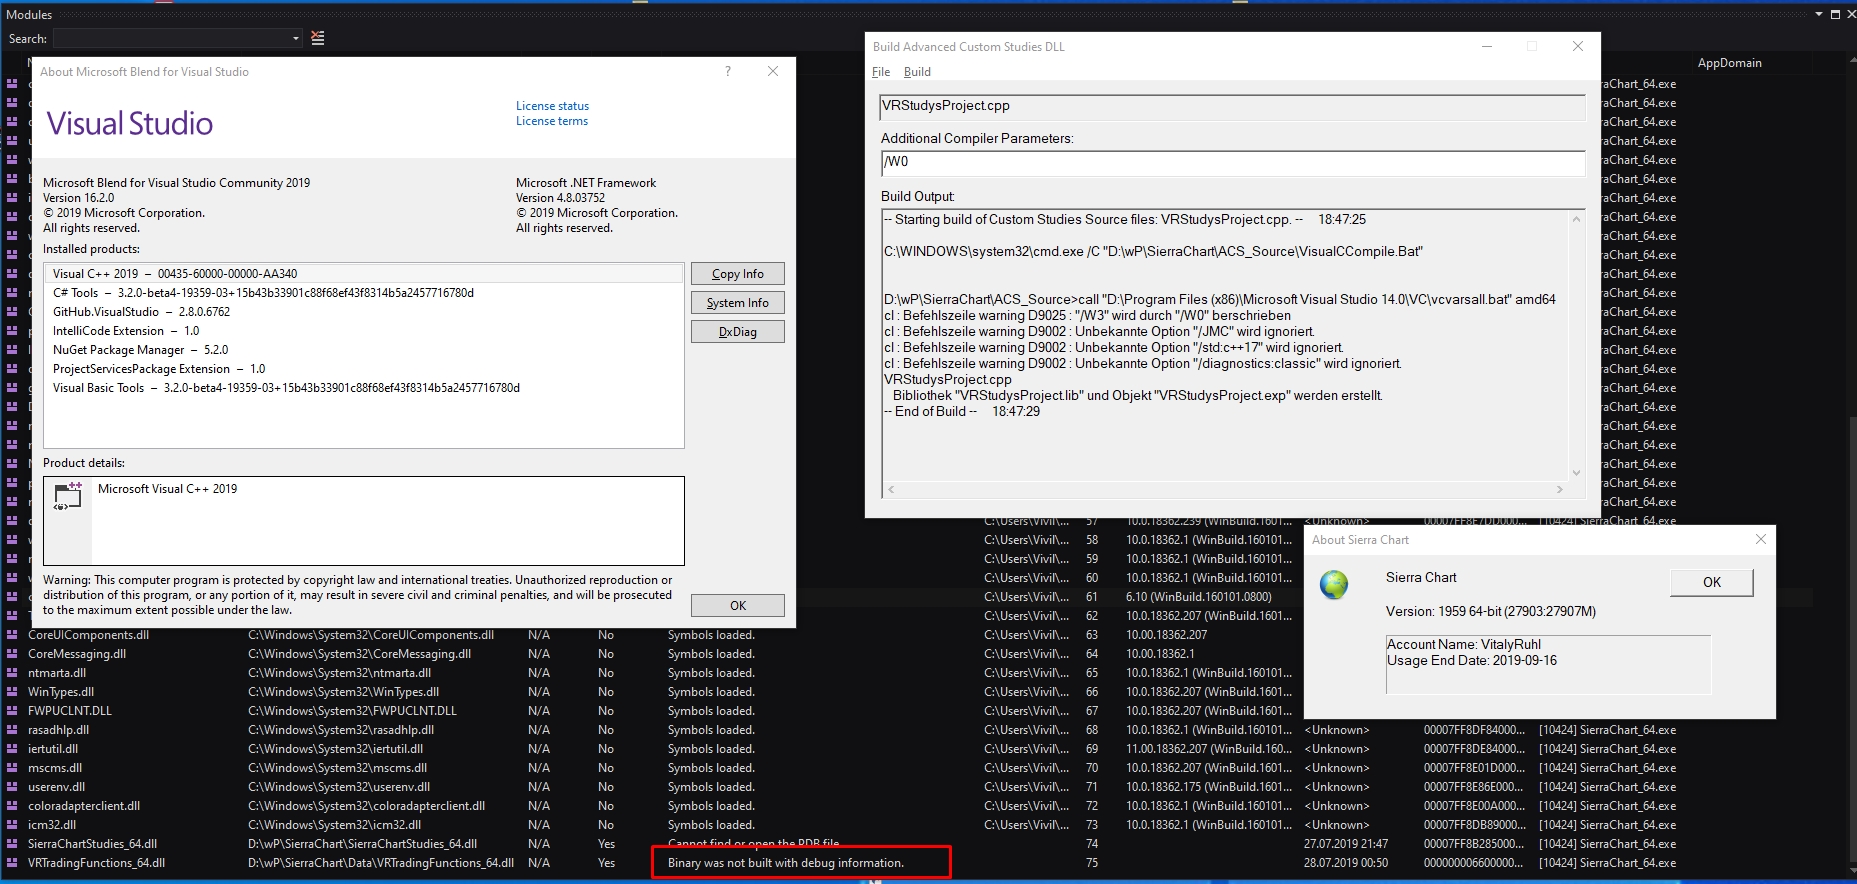This screenshot has height=884, width=1857.
Task: Select "IntelliCode Extension" product row
Action: pyautogui.click(x=364, y=331)
